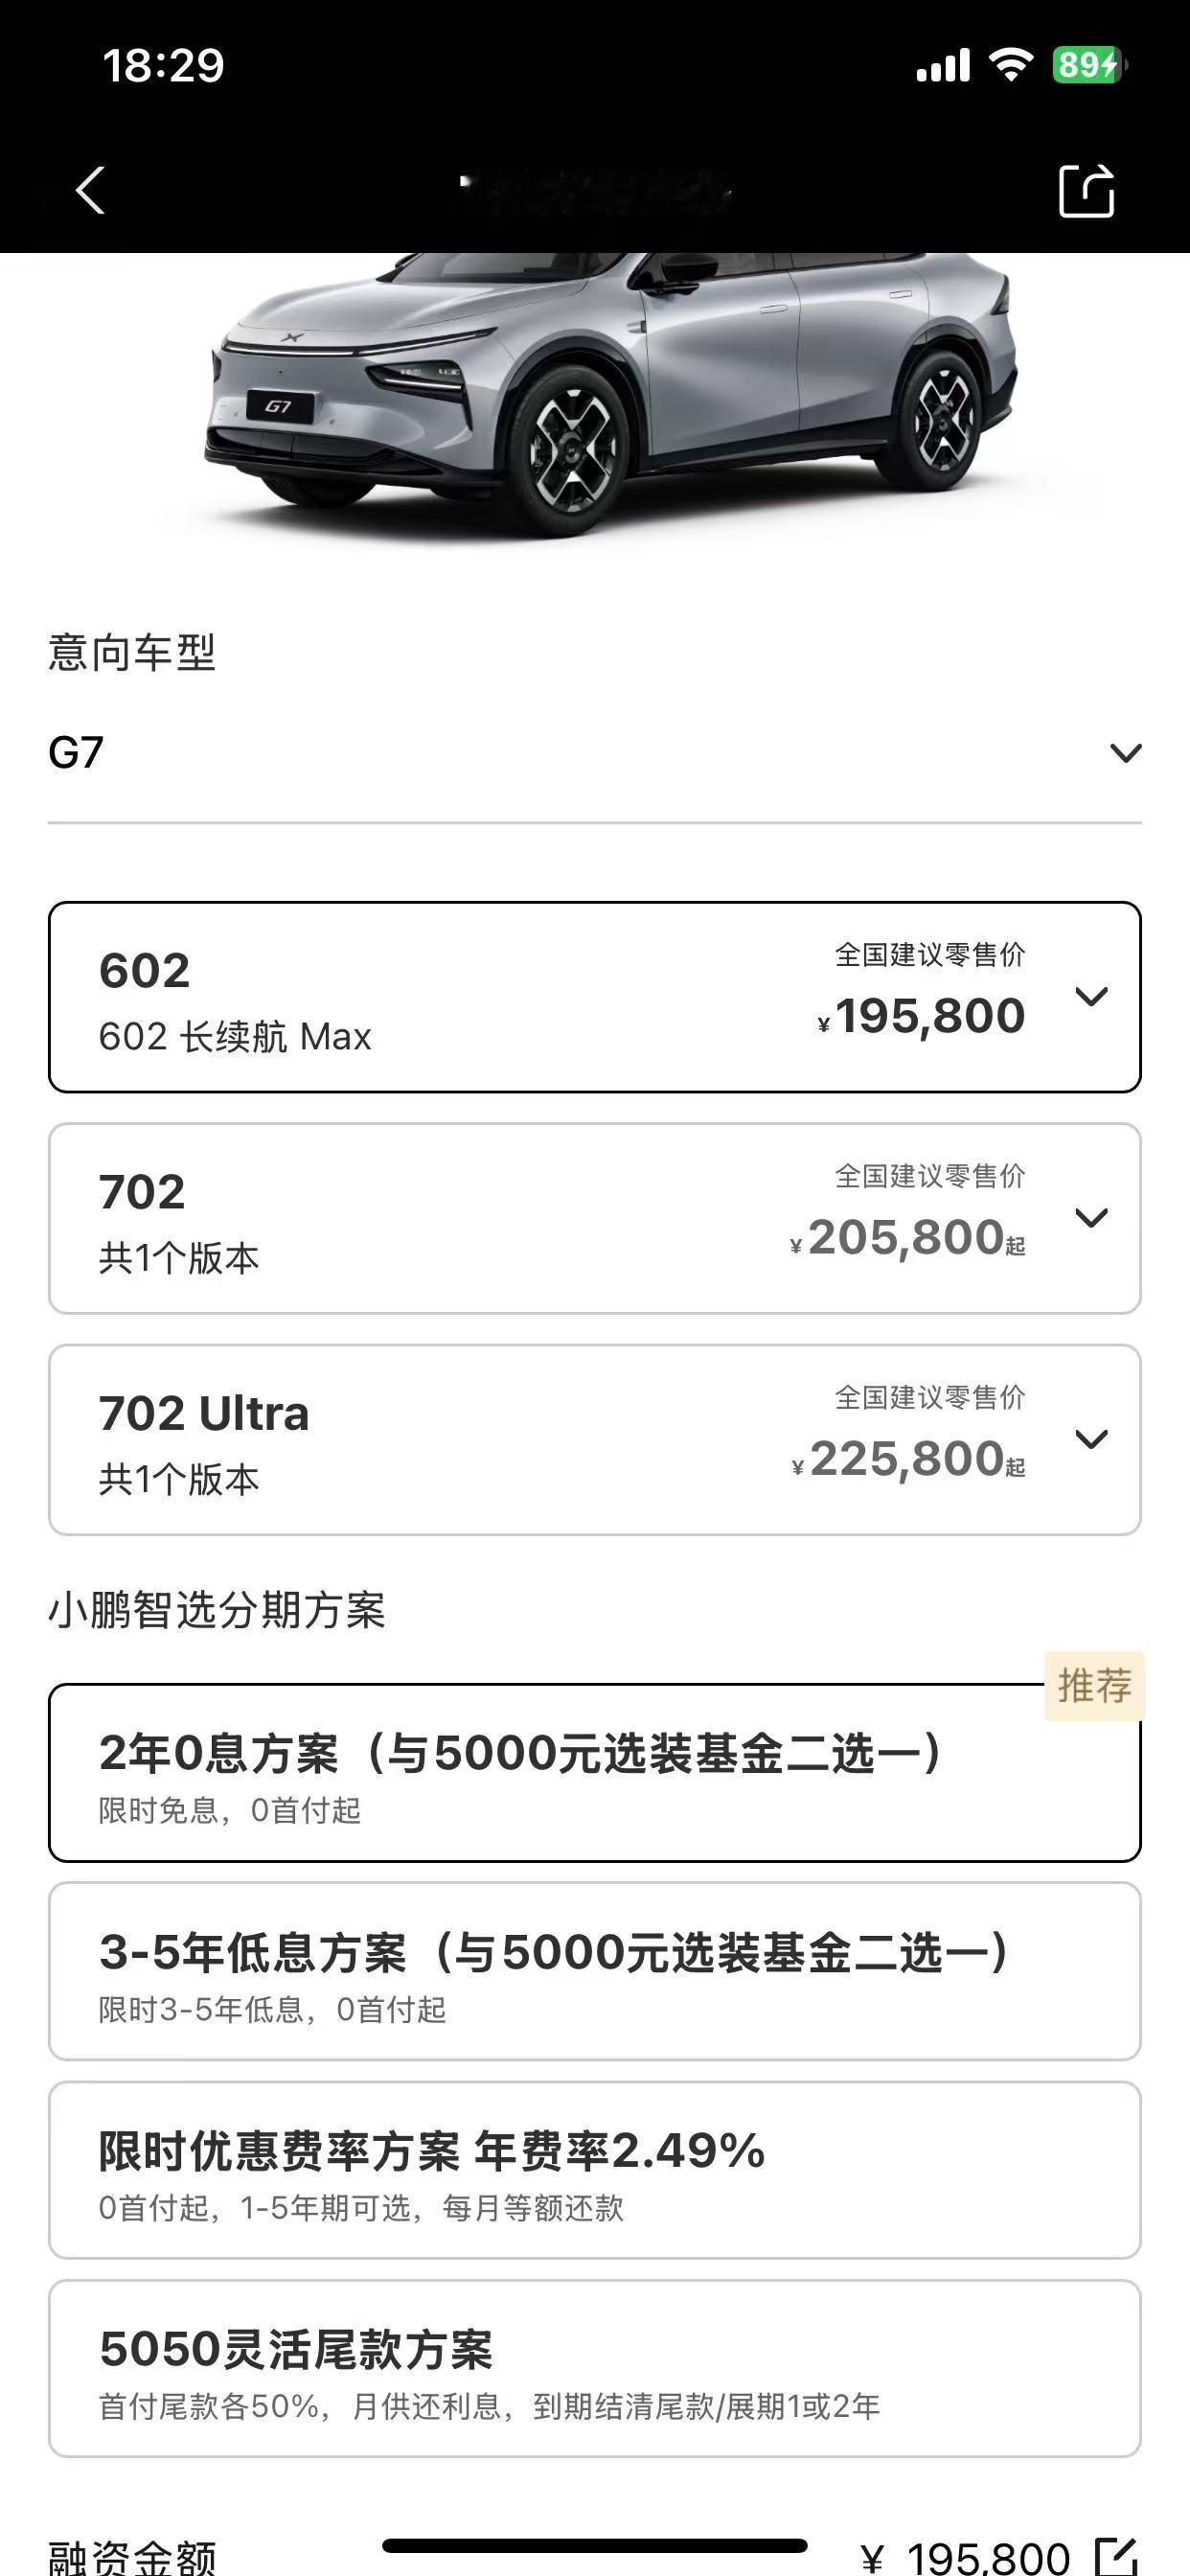Choose the 2年0息方案 installment plan
Screen dimensions: 1190x2576
[595, 1773]
